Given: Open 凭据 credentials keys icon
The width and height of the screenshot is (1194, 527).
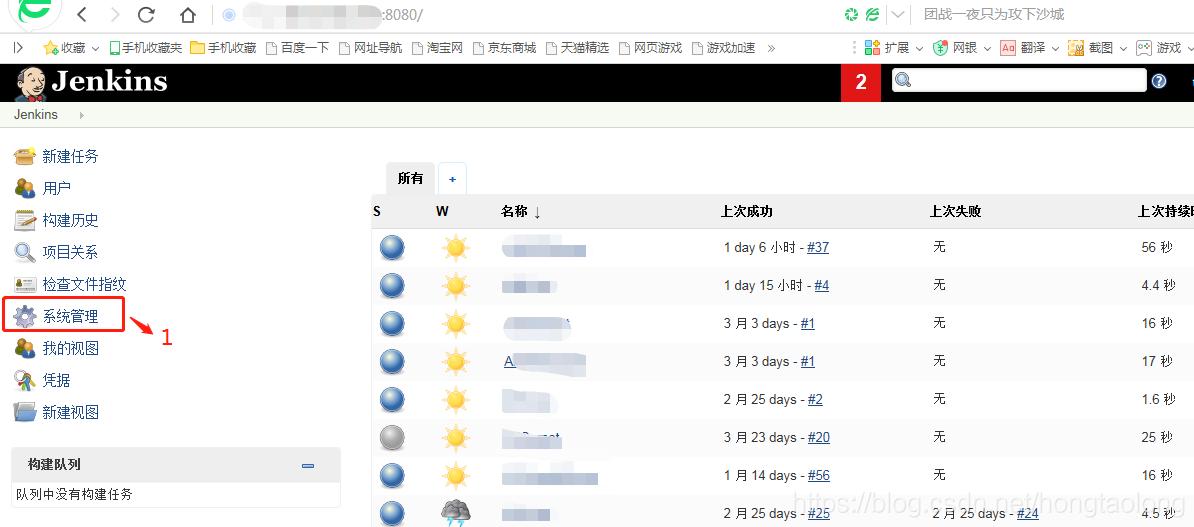Looking at the screenshot, I should [25, 380].
